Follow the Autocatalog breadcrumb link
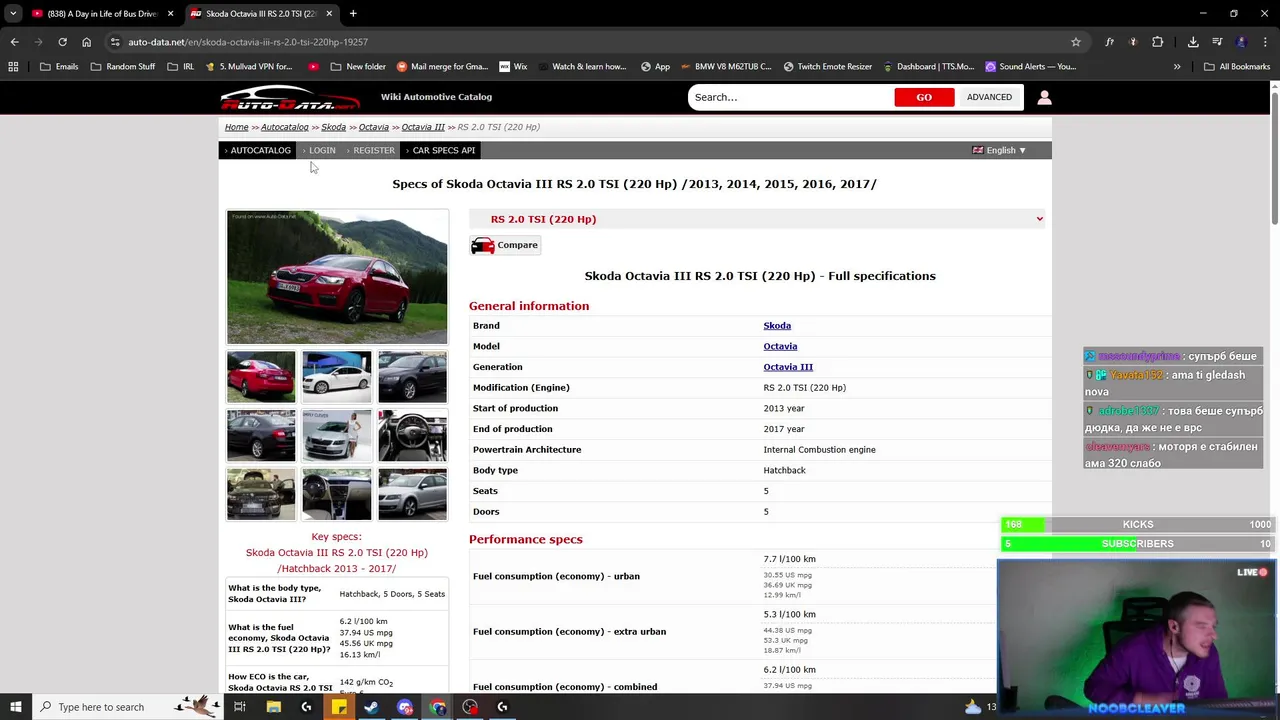 click(x=285, y=127)
